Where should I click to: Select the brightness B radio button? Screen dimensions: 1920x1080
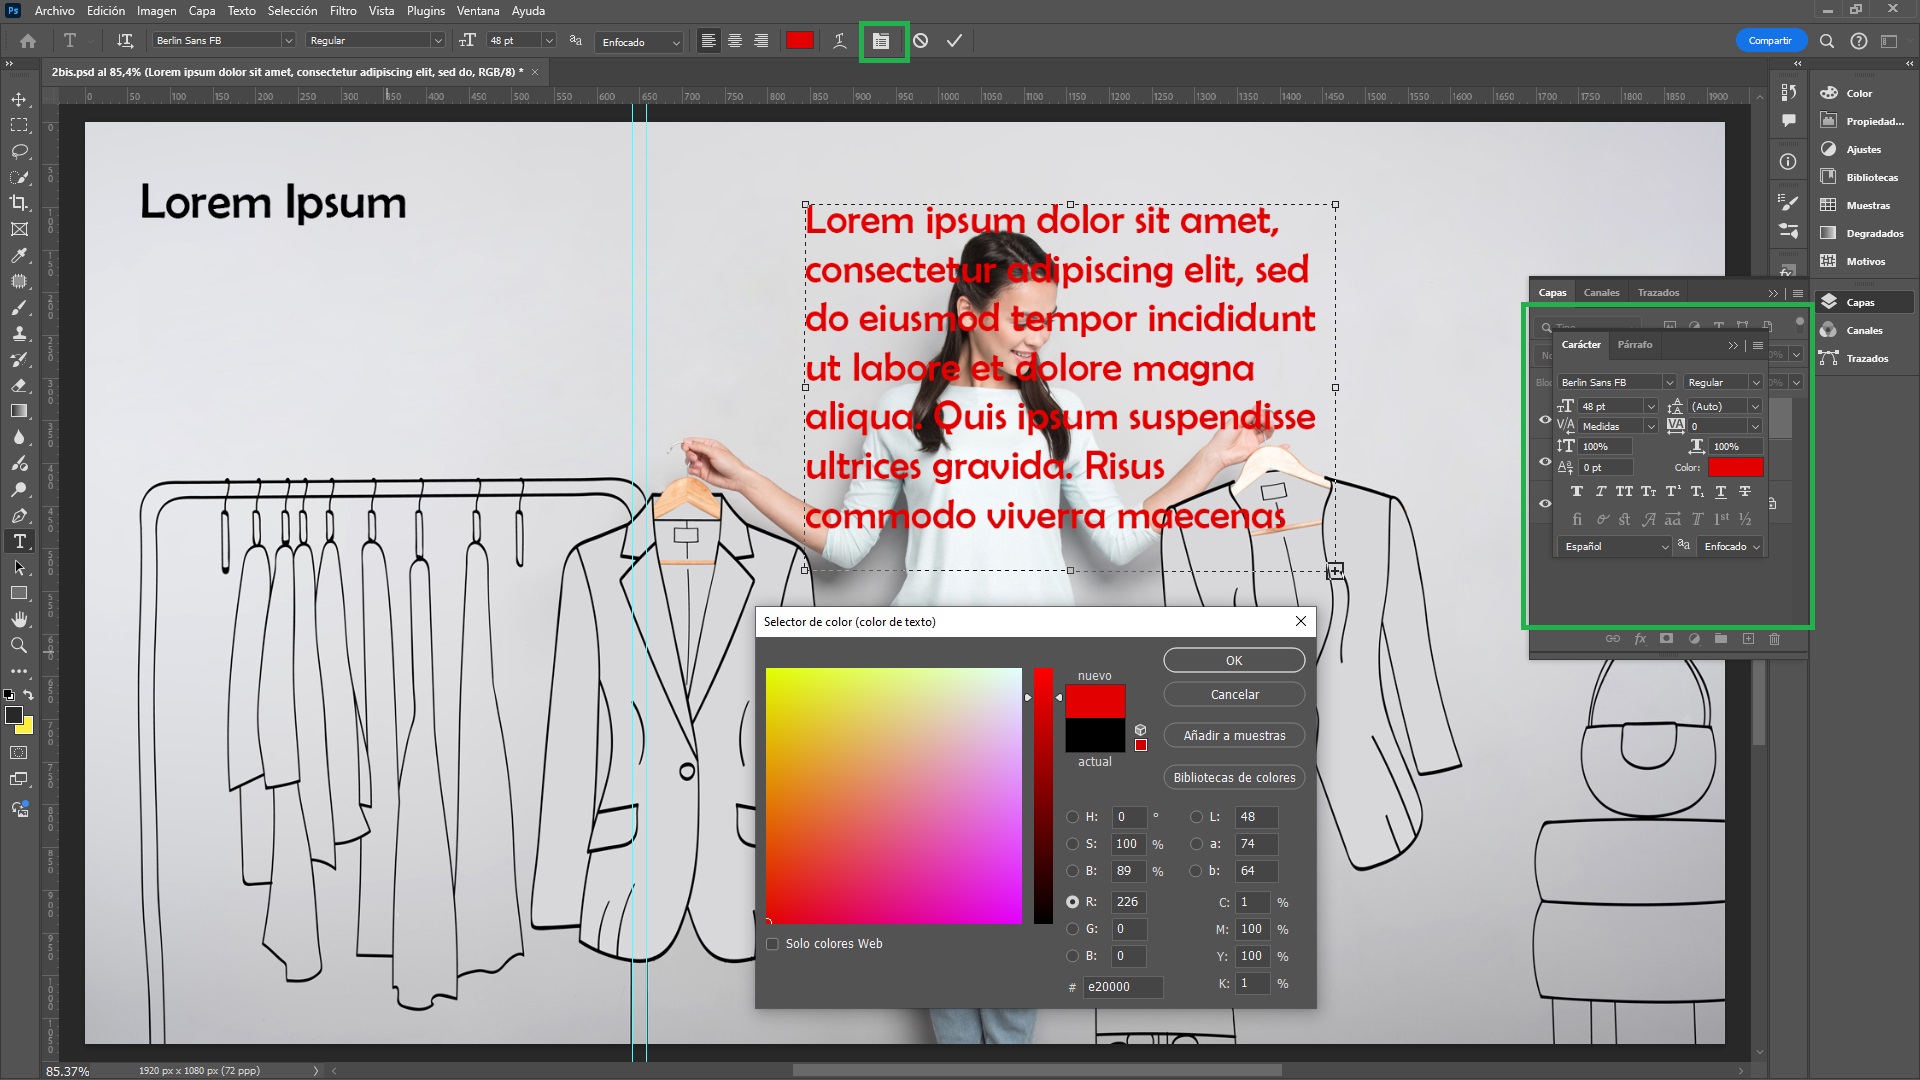[x=1072, y=871]
